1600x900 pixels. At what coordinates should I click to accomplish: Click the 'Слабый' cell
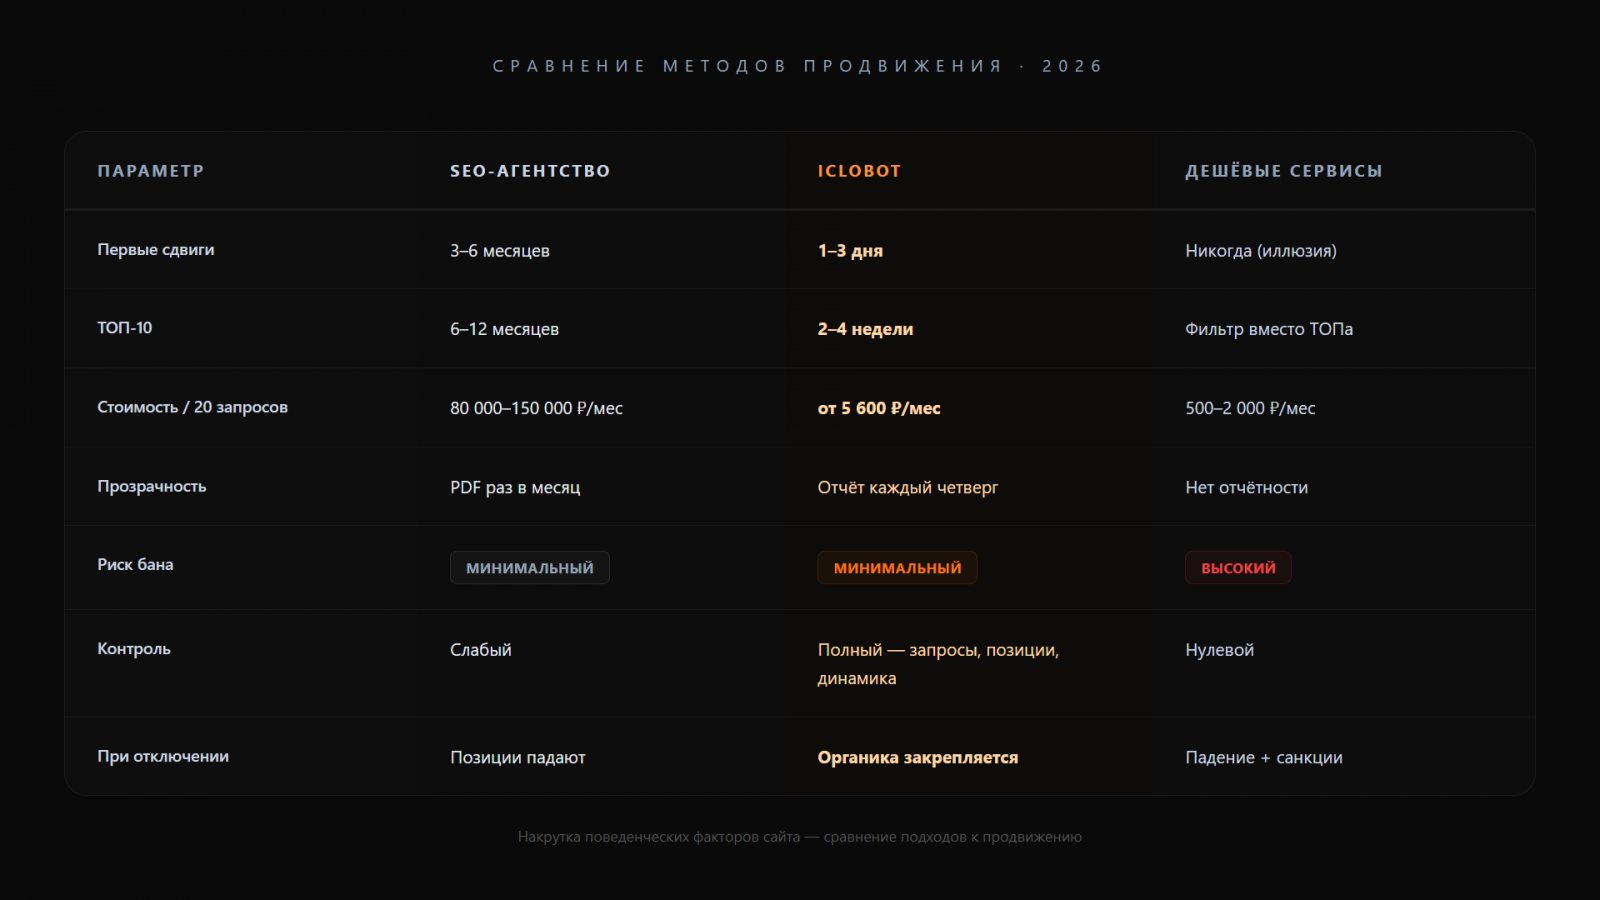coord(481,650)
